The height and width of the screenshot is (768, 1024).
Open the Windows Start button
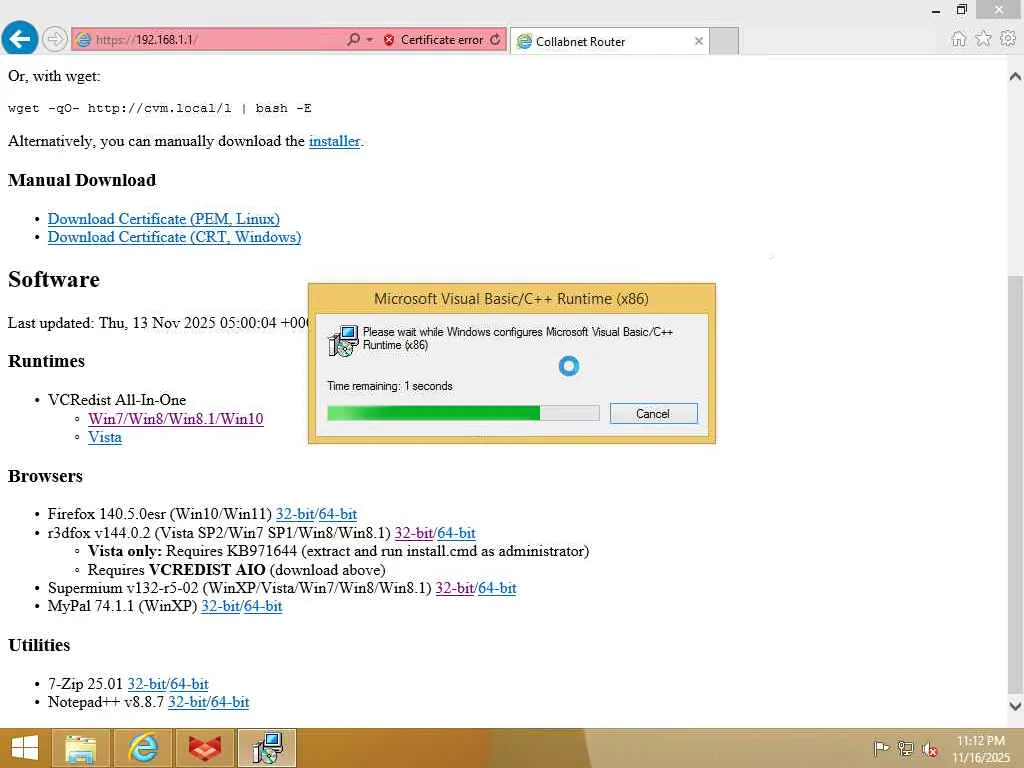click(25, 748)
